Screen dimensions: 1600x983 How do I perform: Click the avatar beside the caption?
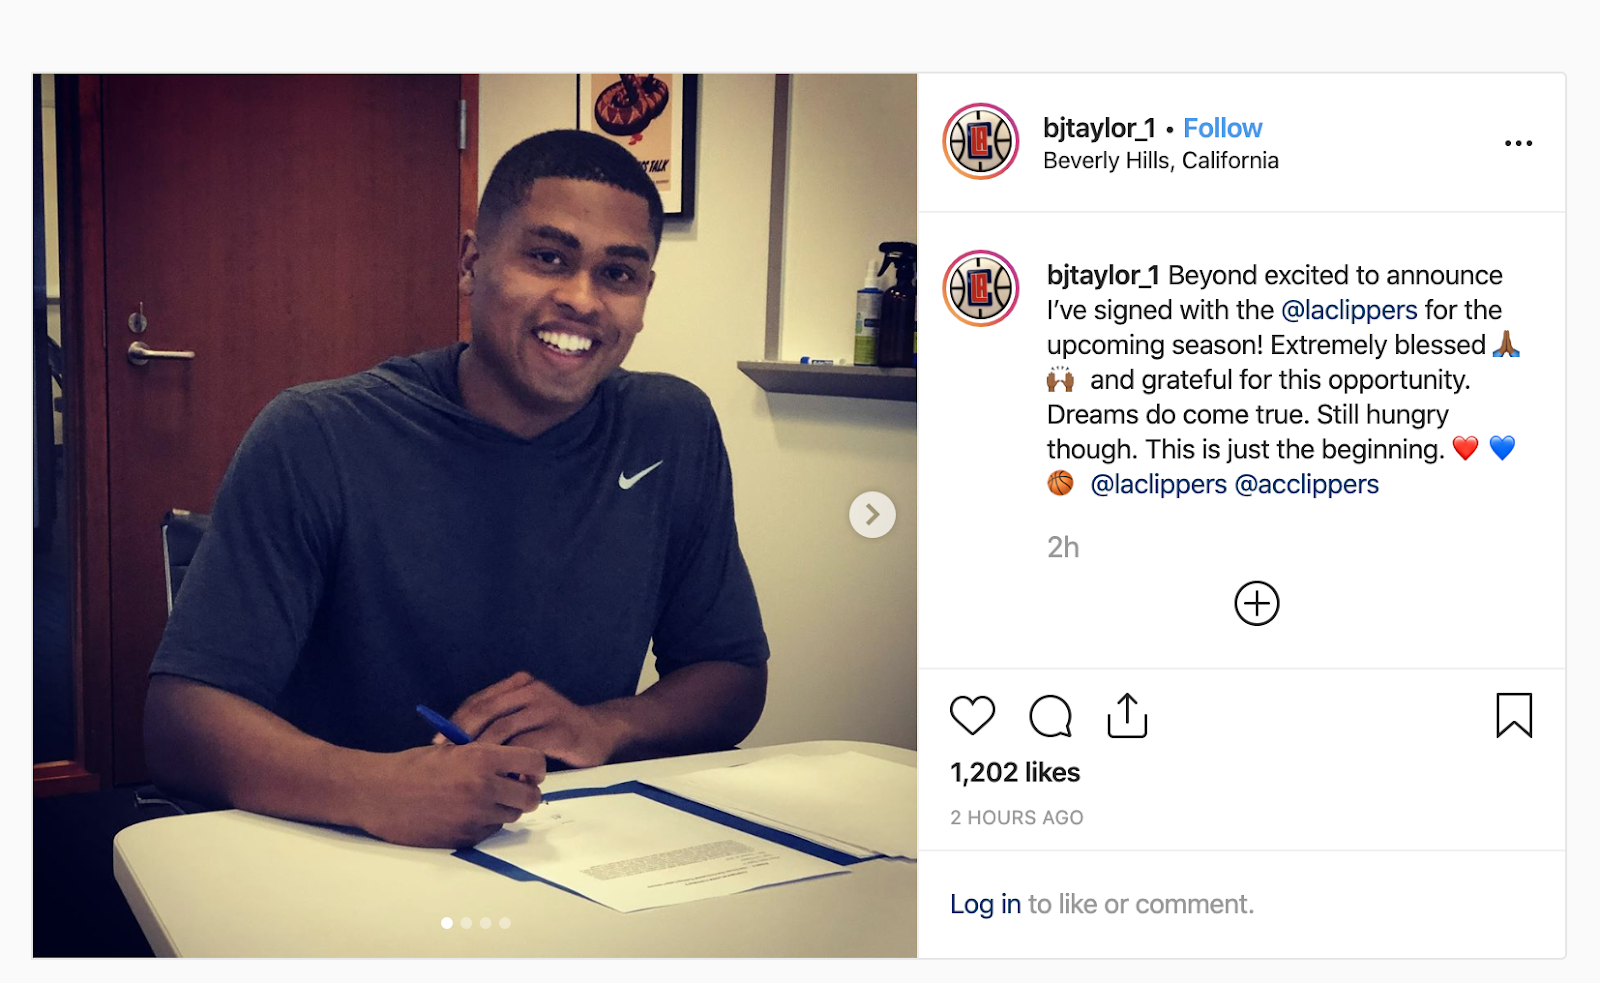tap(981, 289)
